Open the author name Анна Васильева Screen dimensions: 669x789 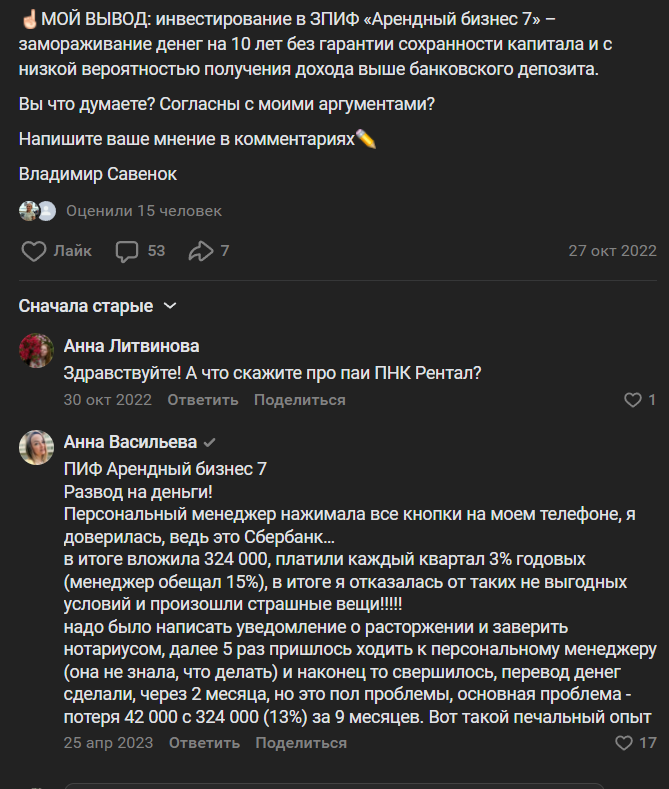point(130,442)
